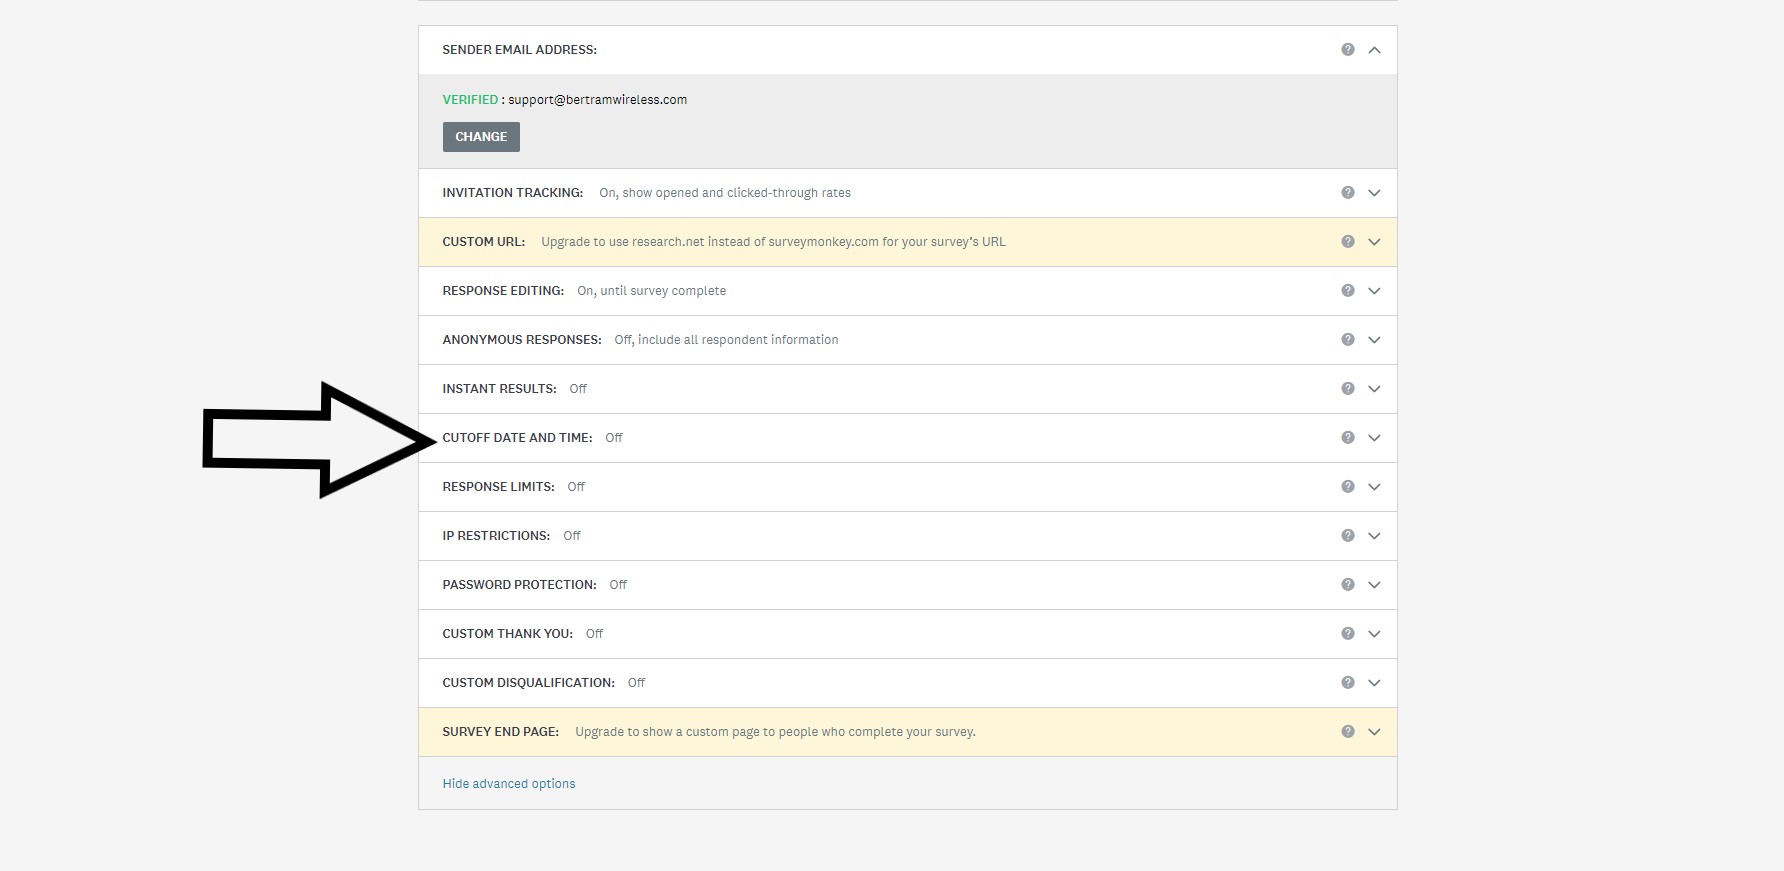Expand Custom Thank You chevron
The image size is (1784, 871).
tap(1374, 634)
